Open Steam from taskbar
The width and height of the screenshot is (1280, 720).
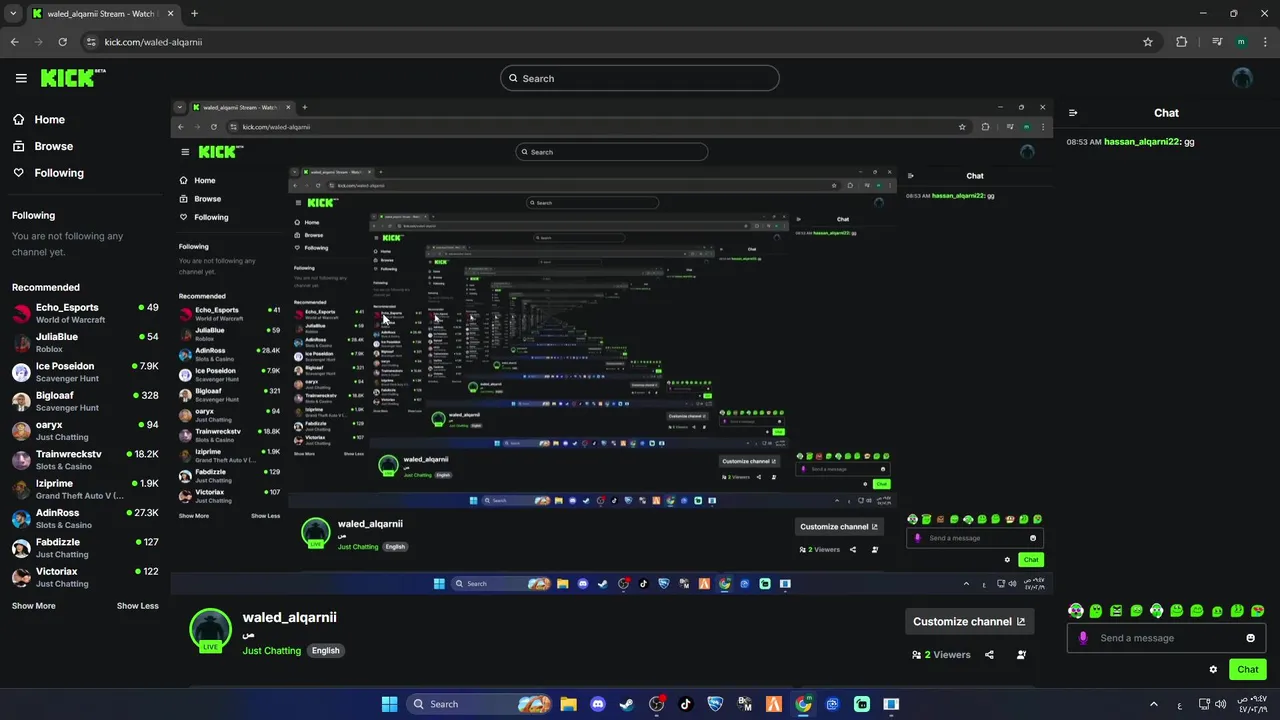pos(627,704)
